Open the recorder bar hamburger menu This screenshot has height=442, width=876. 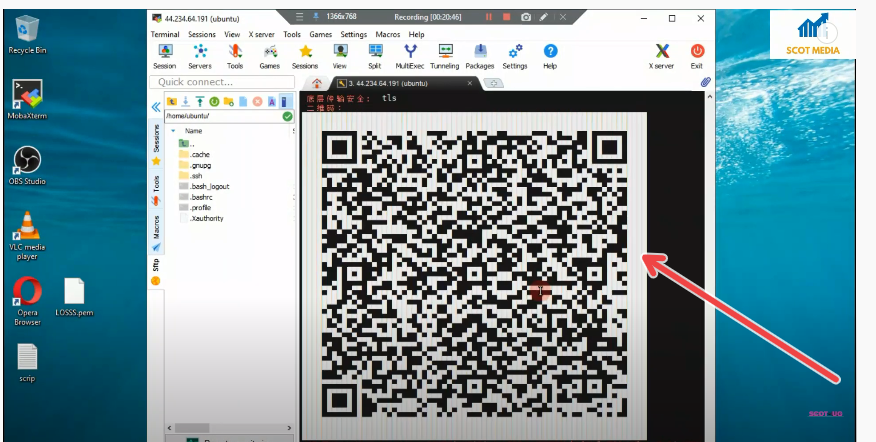coord(299,17)
